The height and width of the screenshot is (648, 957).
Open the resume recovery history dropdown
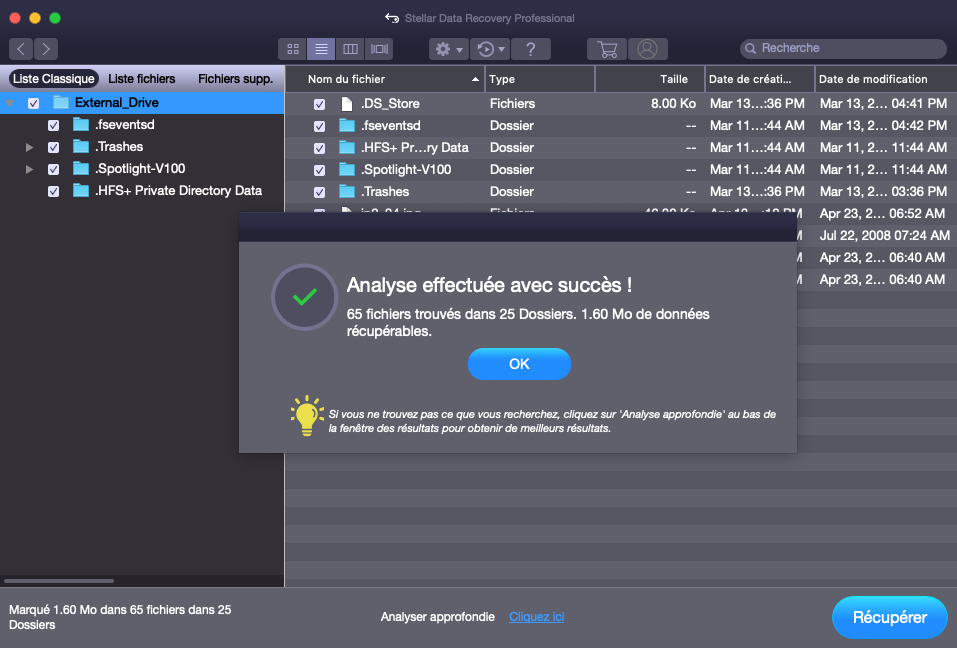(x=490, y=49)
